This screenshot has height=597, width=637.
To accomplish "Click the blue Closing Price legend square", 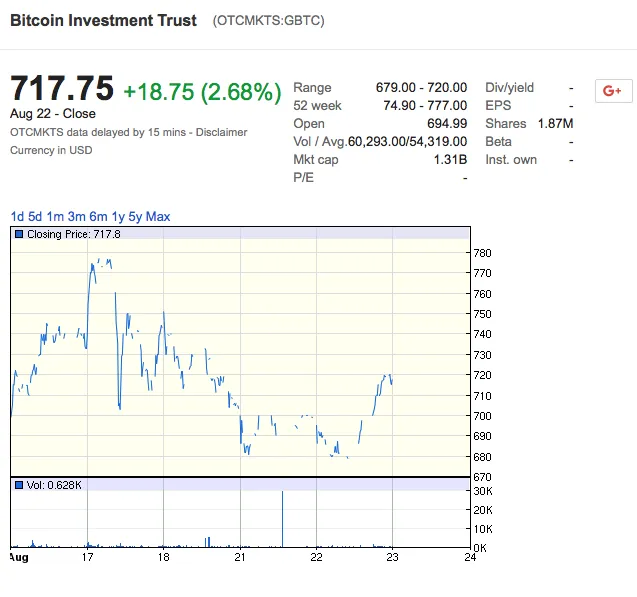I will (x=19, y=234).
